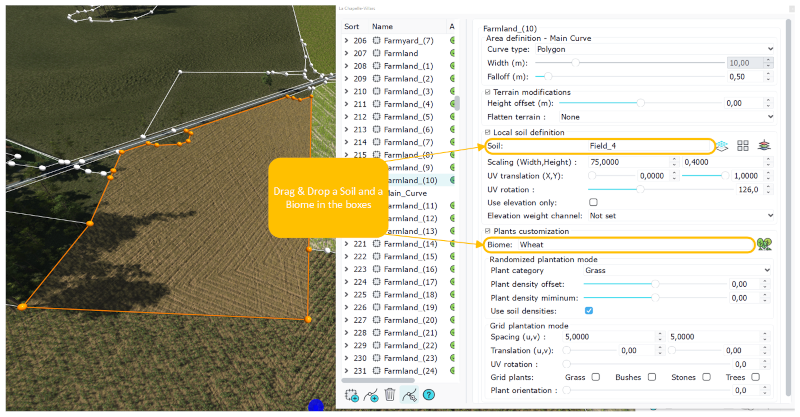This screenshot has width=800, height=417.
Task: Delete selected area with trash icon
Action: [x=389, y=394]
